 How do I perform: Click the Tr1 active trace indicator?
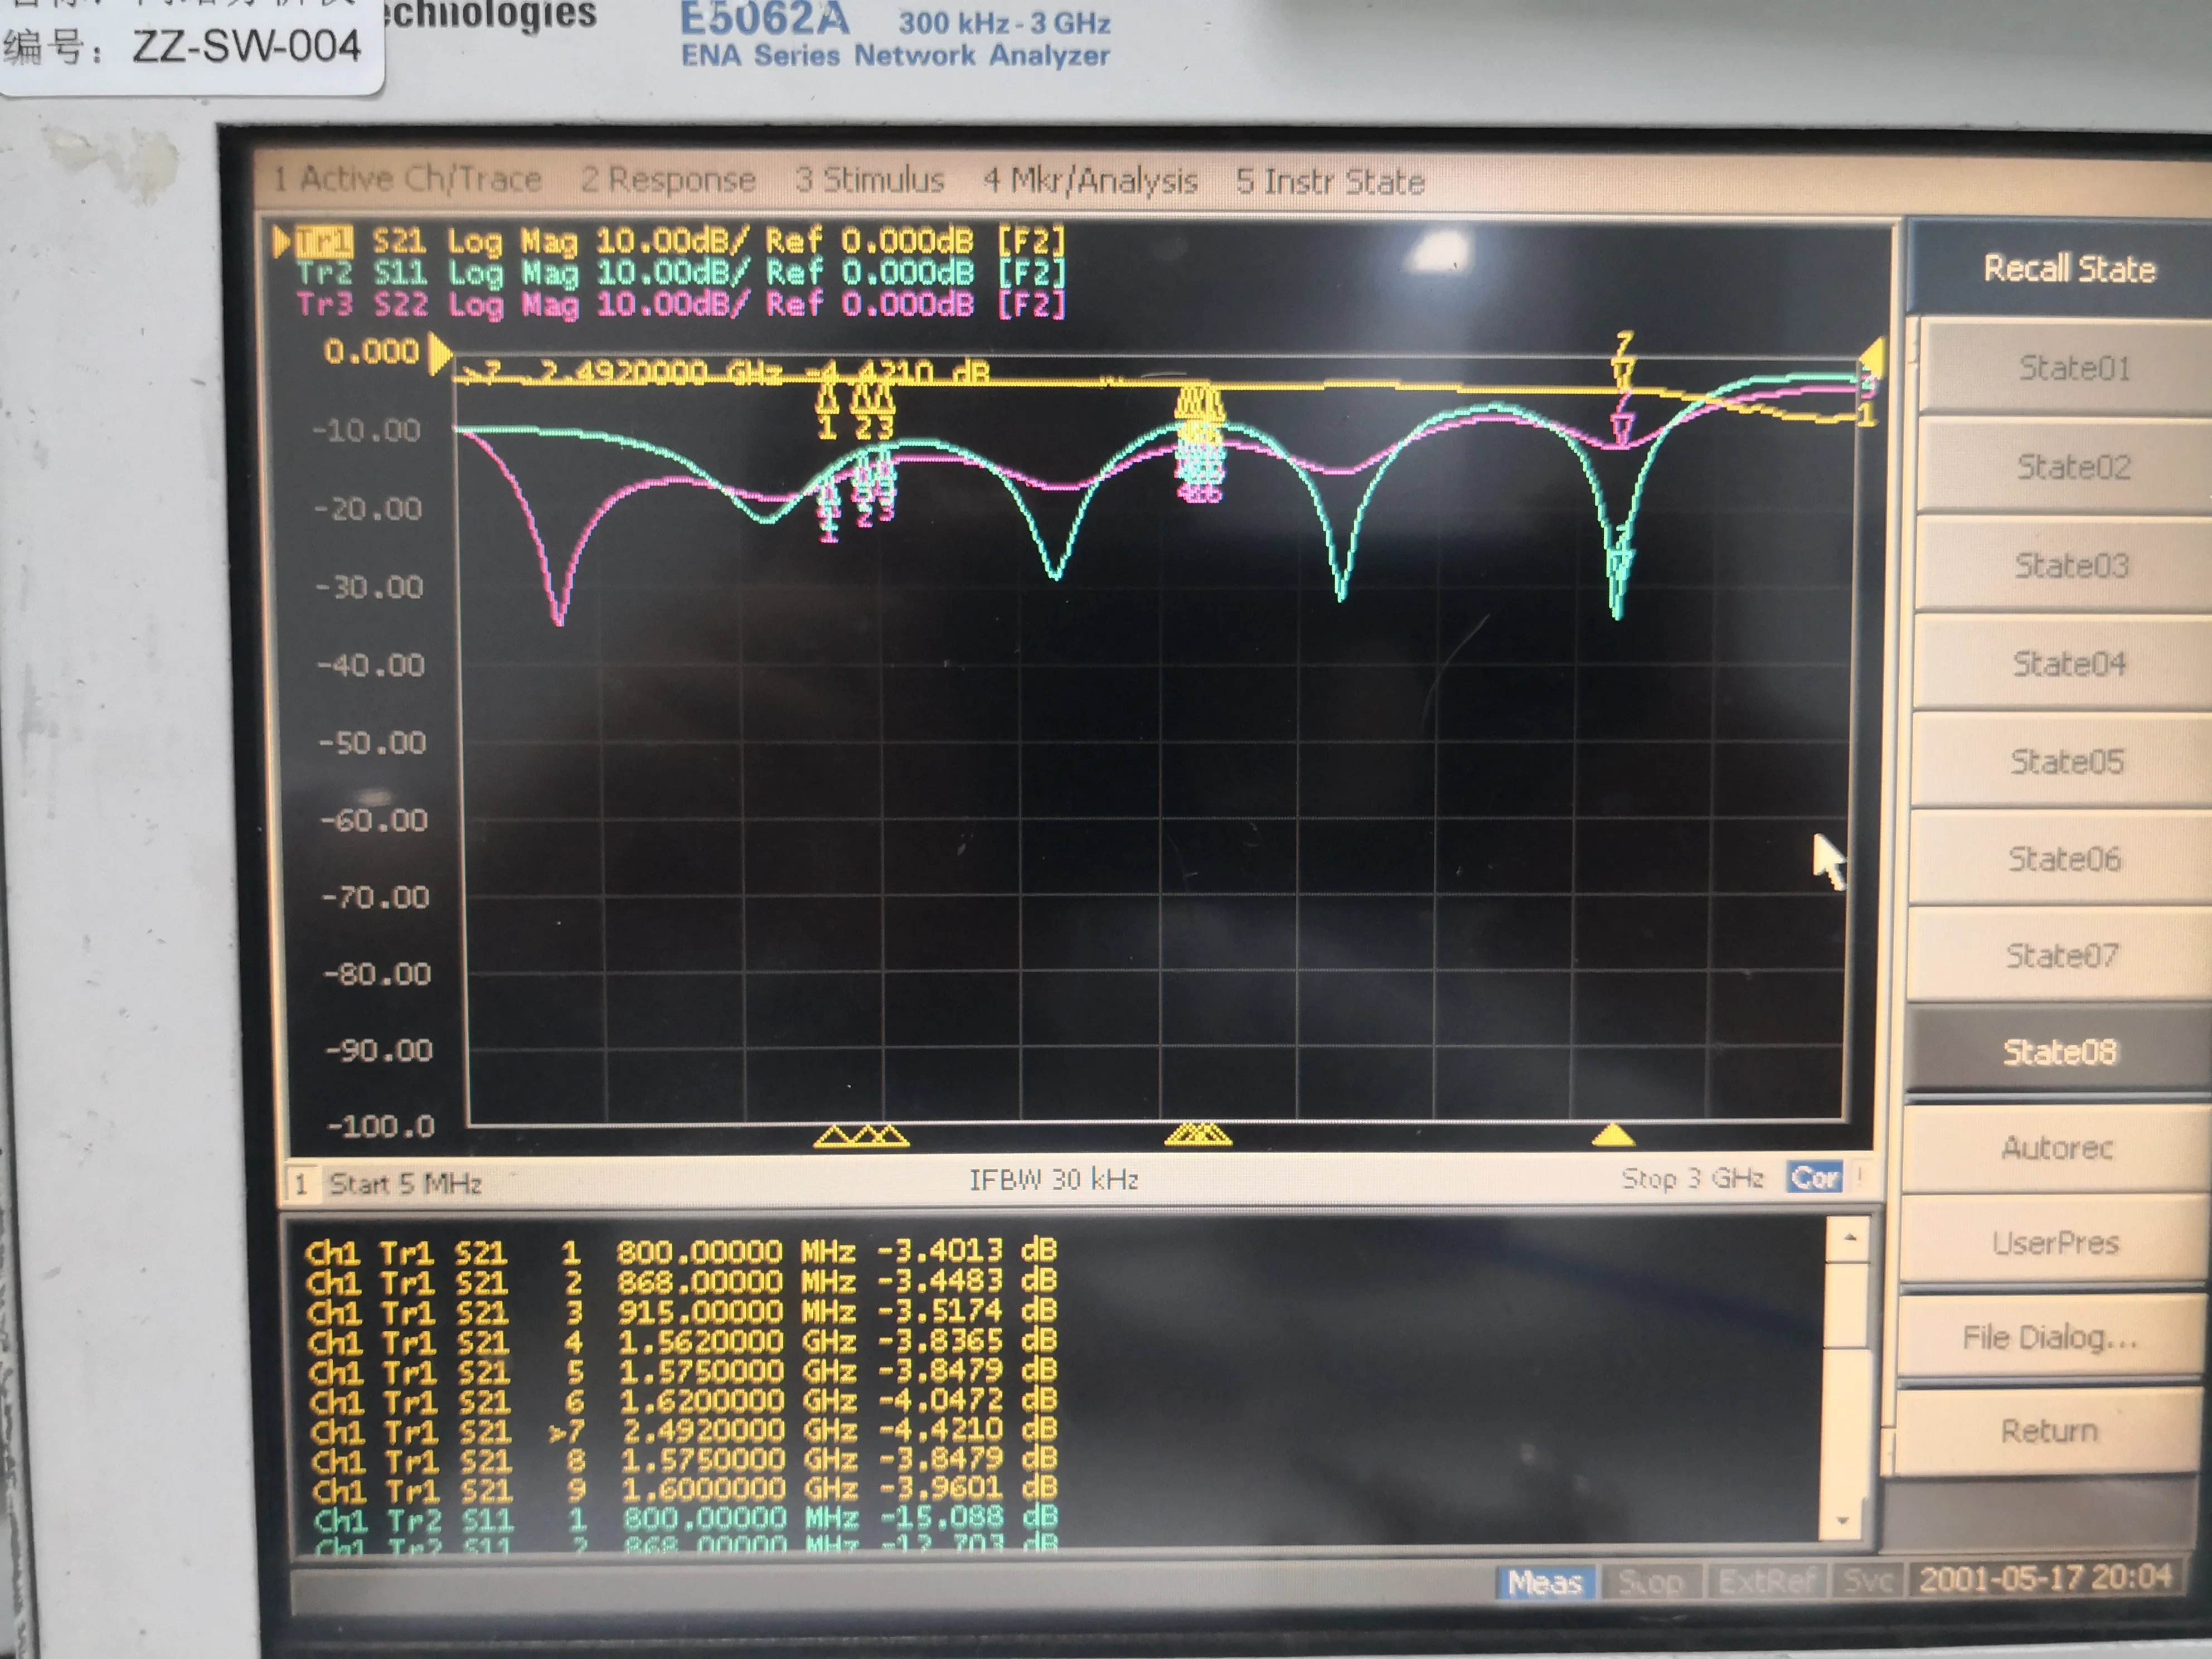pyautogui.click(x=324, y=241)
